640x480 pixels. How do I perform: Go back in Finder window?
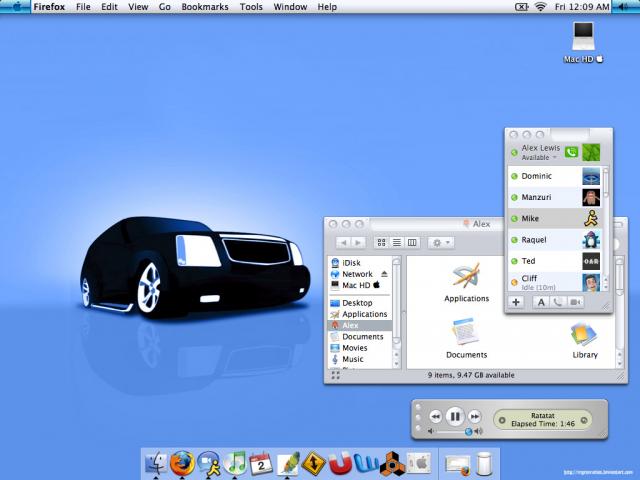pos(343,242)
